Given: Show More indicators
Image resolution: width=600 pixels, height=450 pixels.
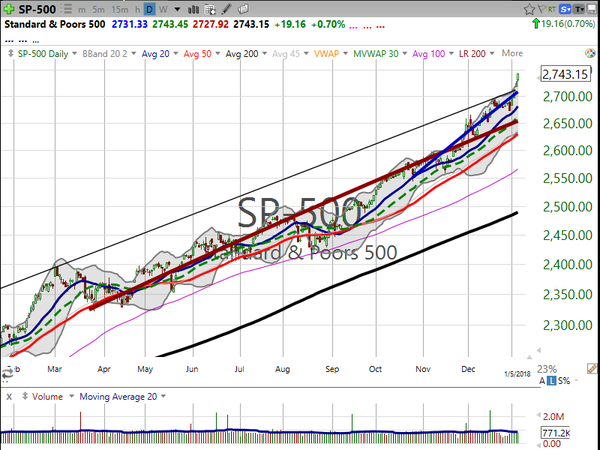Looking at the screenshot, I should (x=512, y=53).
